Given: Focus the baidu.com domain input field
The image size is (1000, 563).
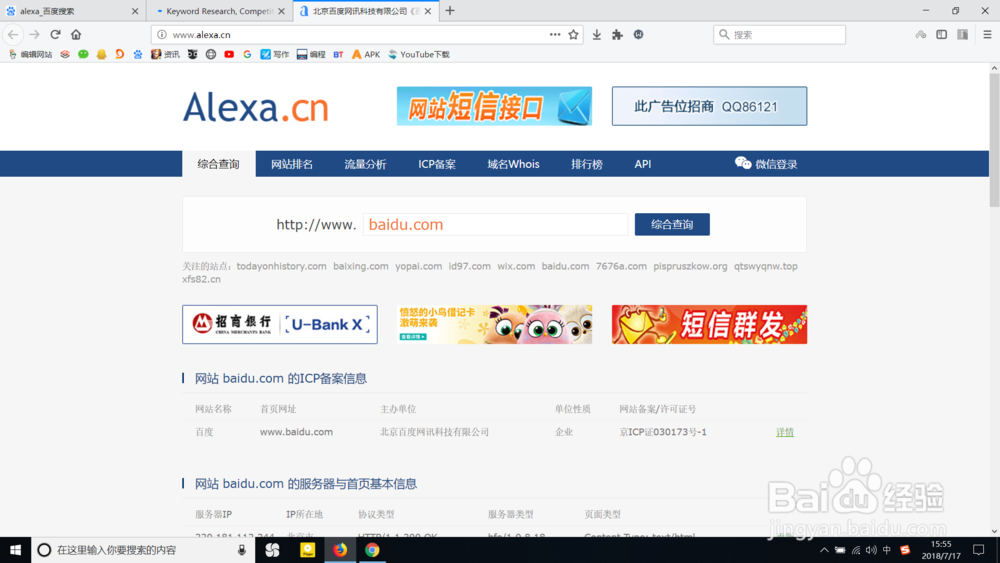Looking at the screenshot, I should pos(496,224).
